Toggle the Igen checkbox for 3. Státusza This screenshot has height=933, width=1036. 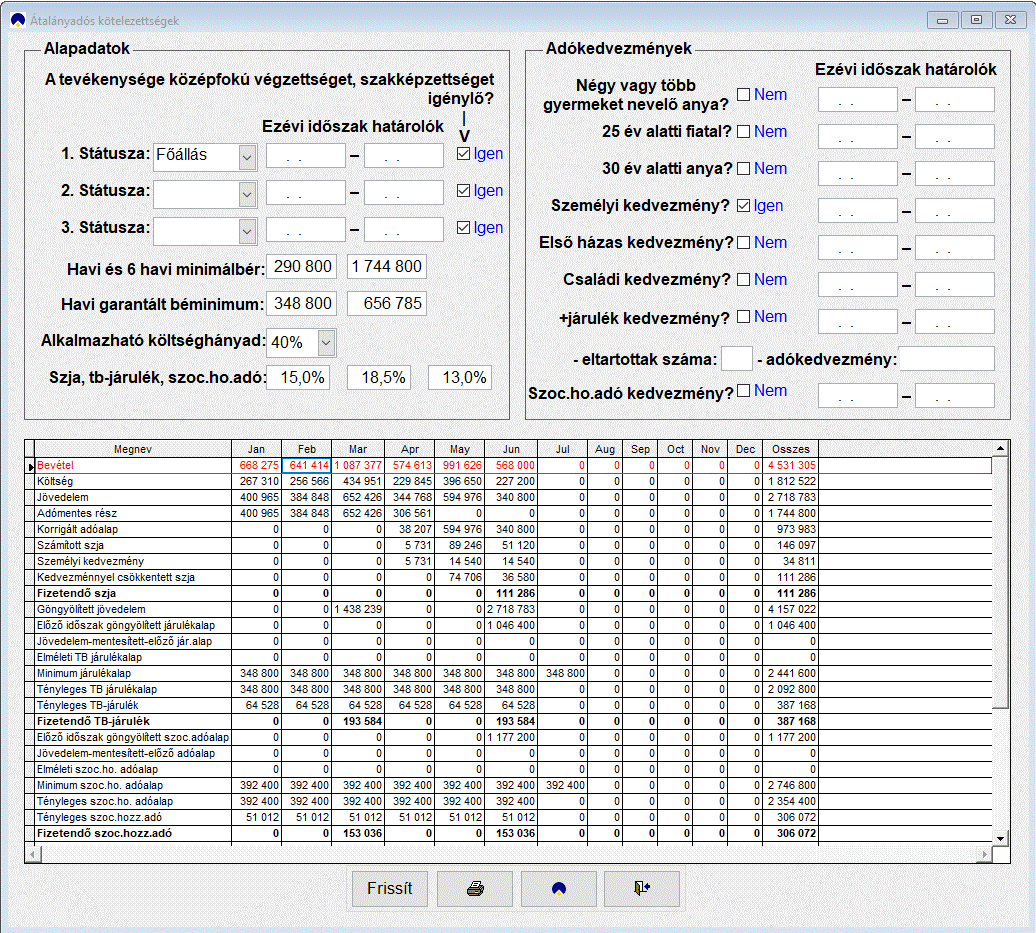(463, 227)
